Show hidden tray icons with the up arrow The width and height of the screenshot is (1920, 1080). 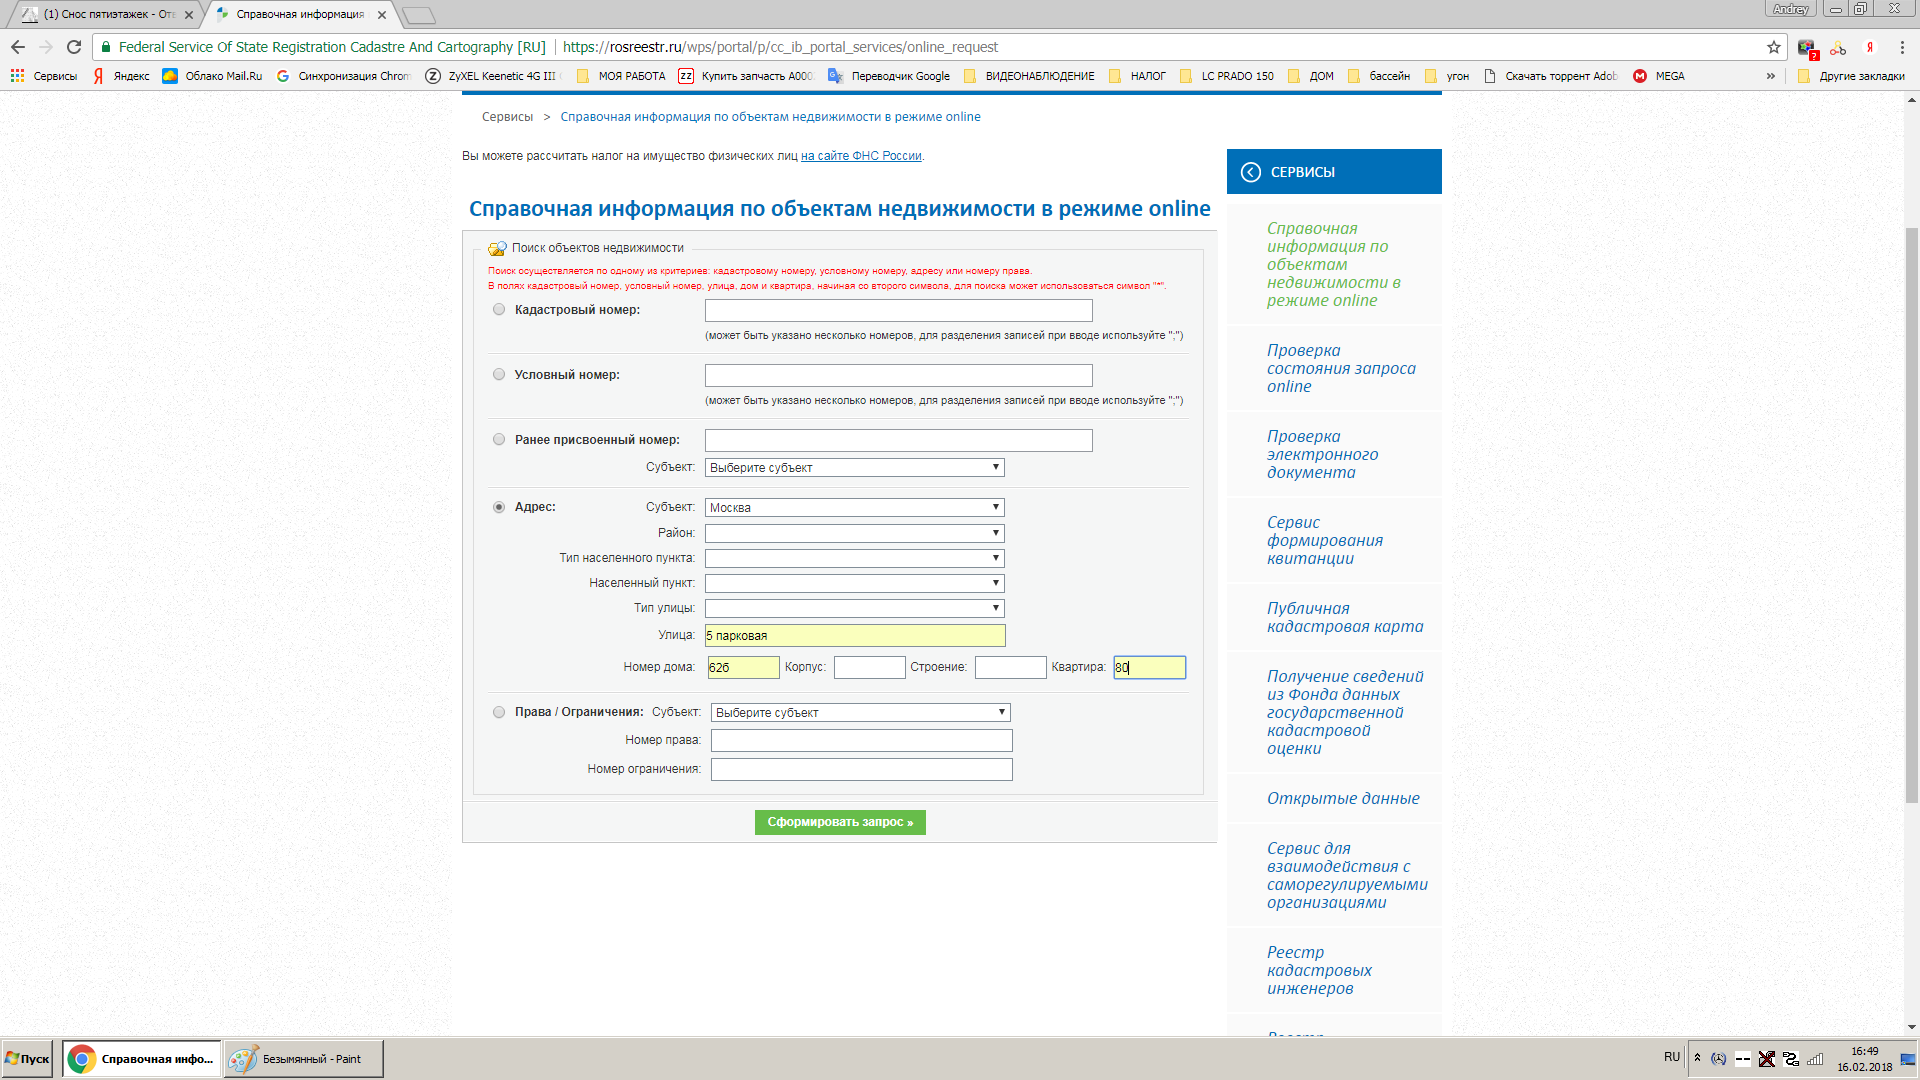(x=1697, y=1058)
